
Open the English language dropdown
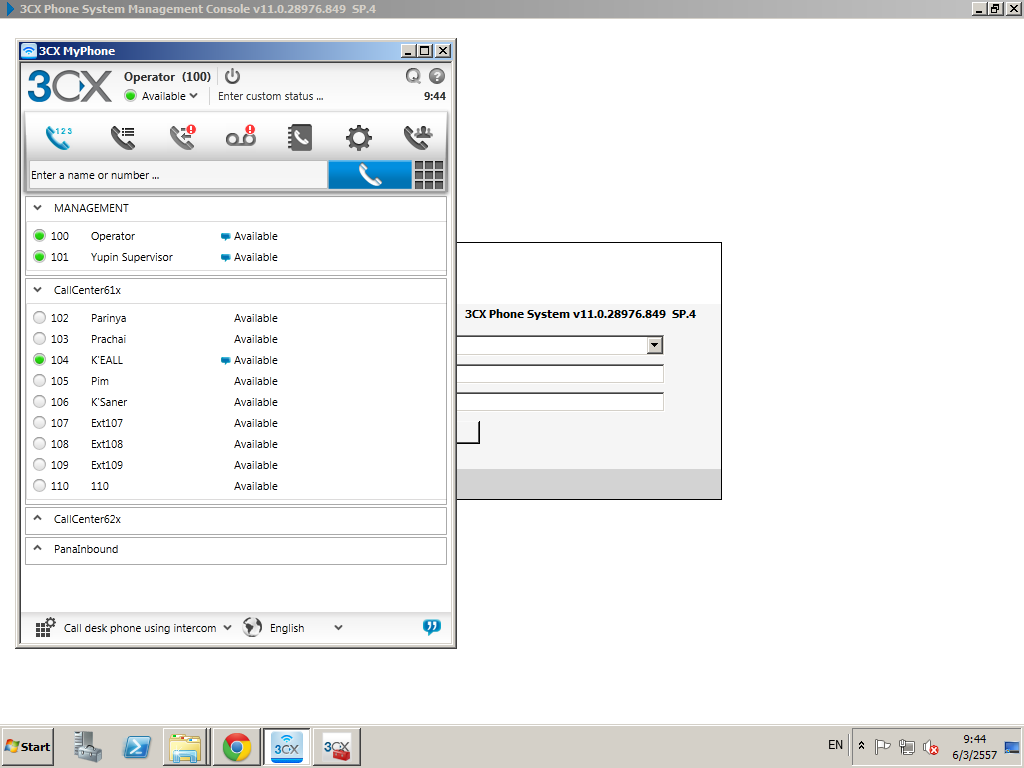(x=306, y=628)
